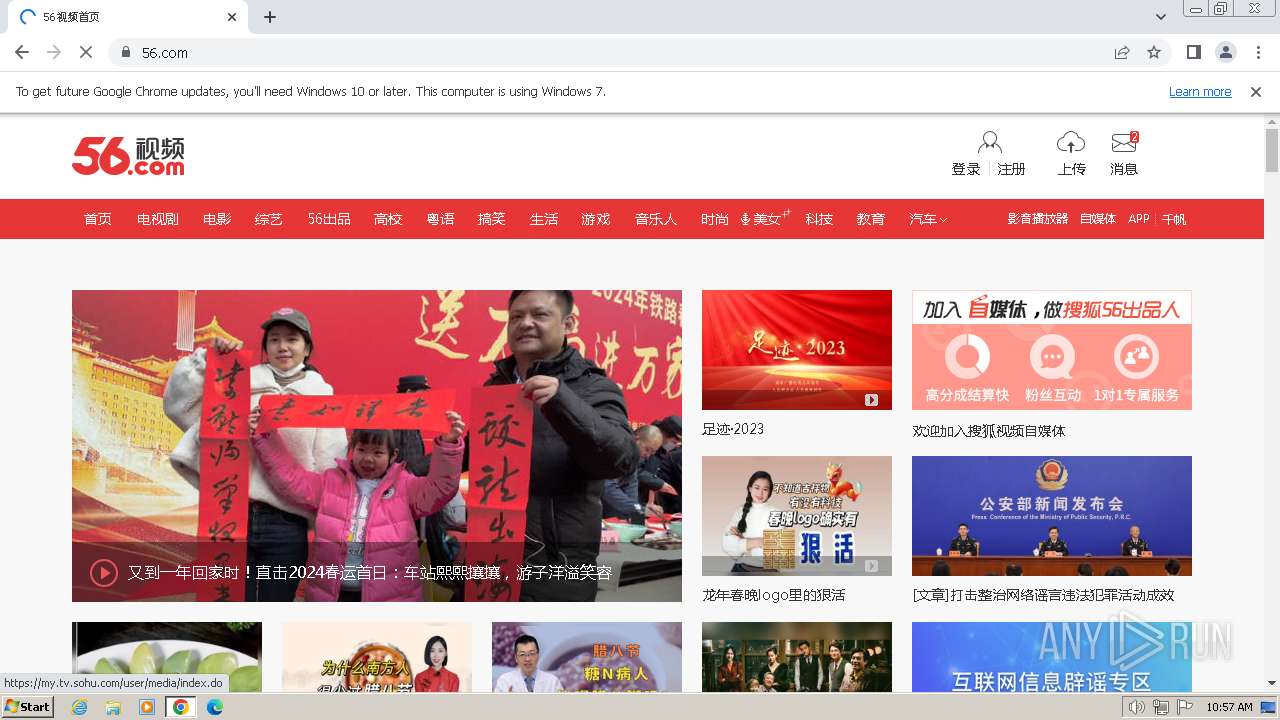Open the 千帆 link
1280x720 pixels.
(x=1174, y=219)
